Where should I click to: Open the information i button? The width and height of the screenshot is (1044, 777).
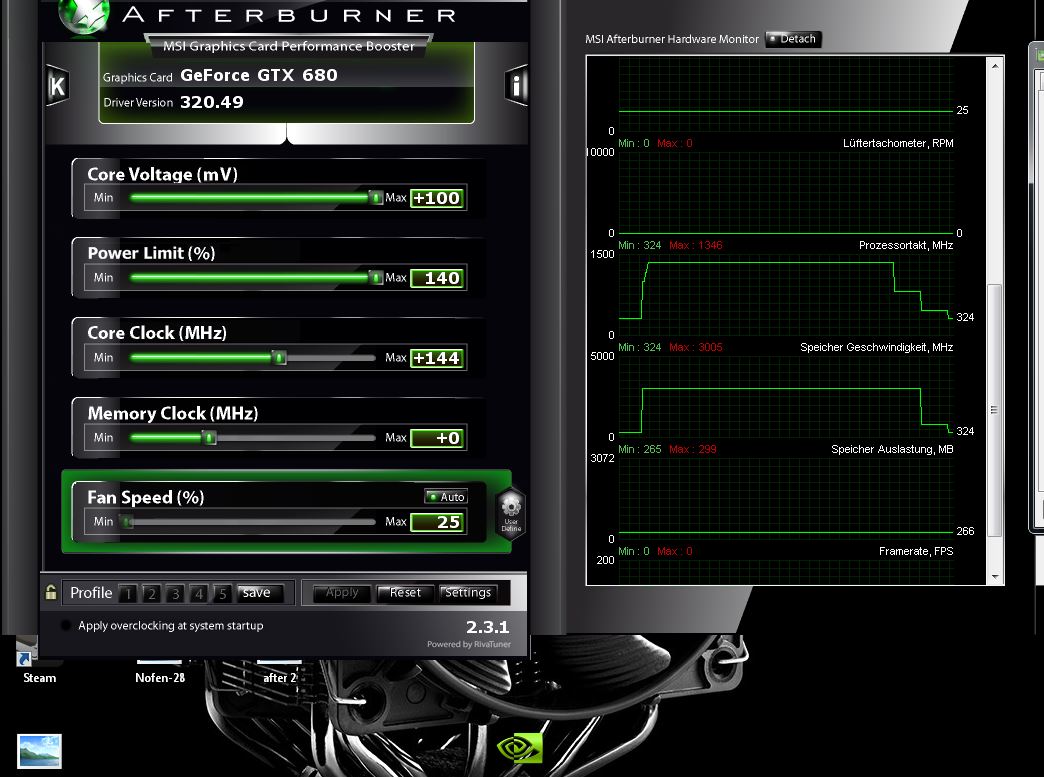pyautogui.click(x=517, y=85)
